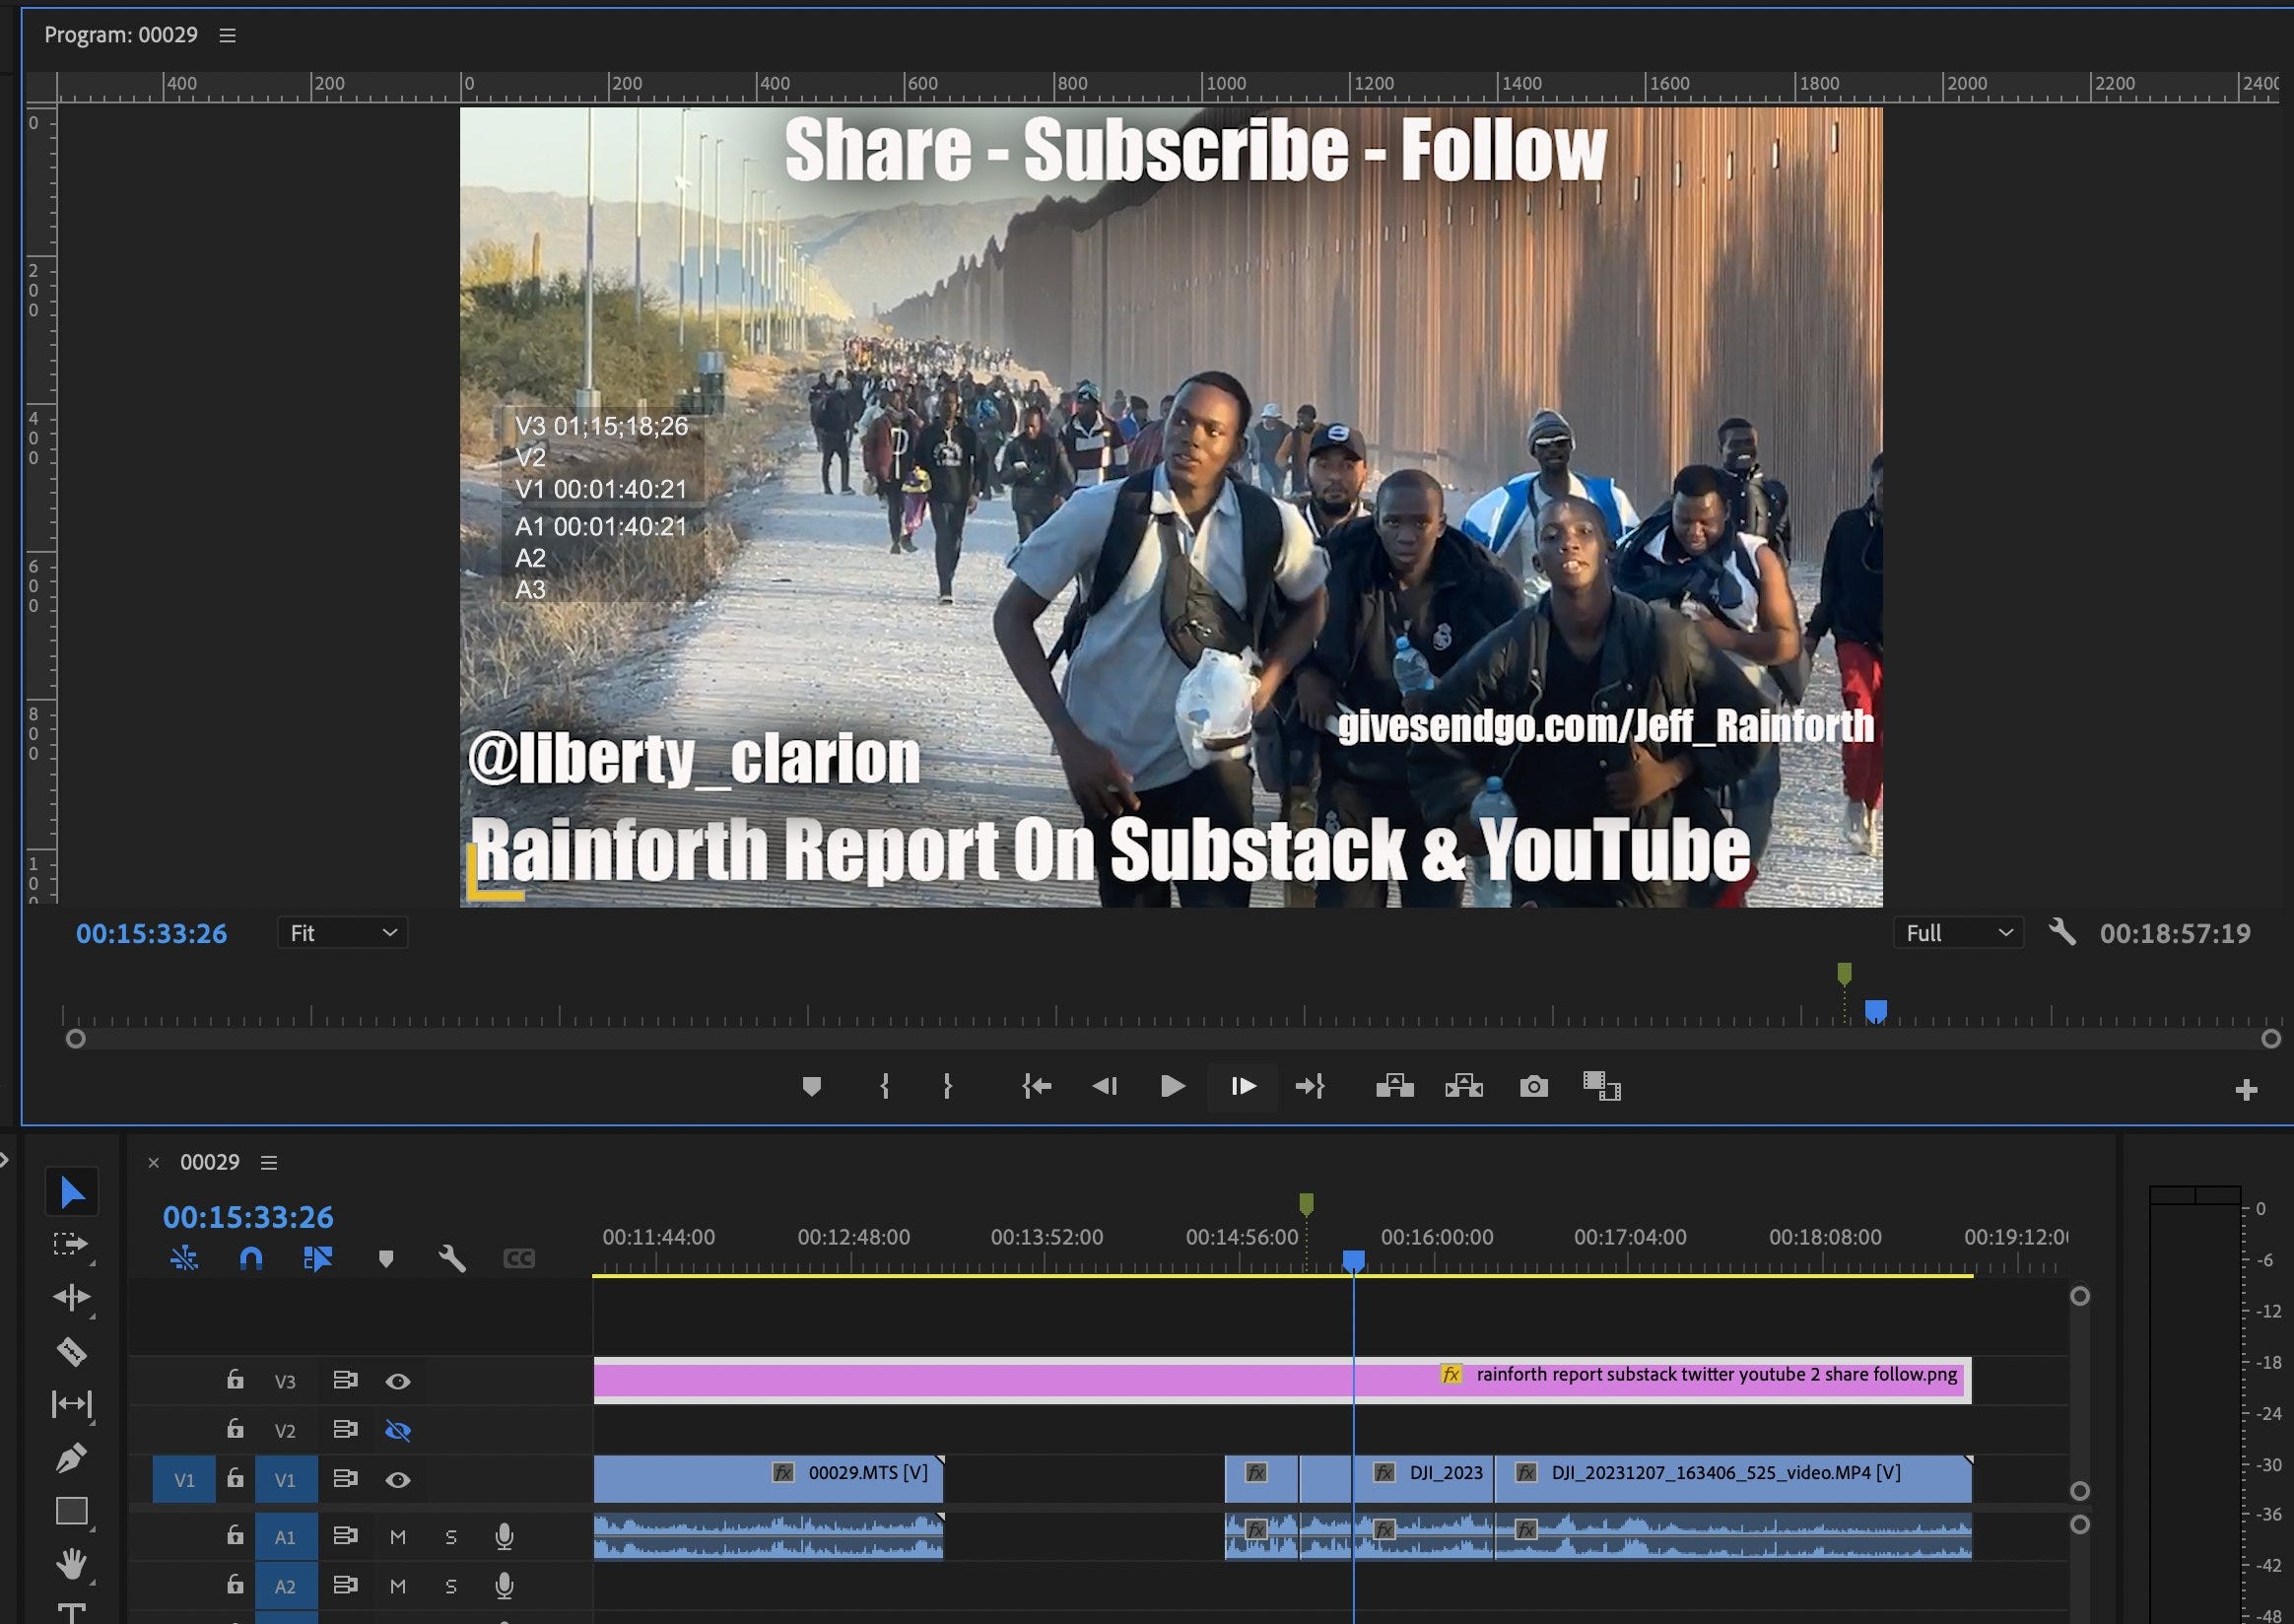
Task: Toggle V3 track output eye
Action: [x=398, y=1381]
